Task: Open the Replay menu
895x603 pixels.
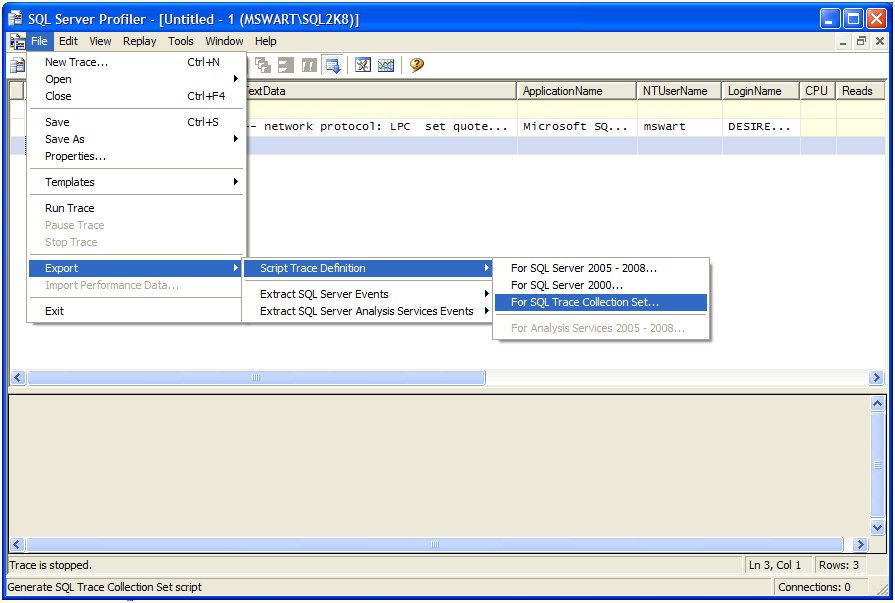Action: click(139, 41)
